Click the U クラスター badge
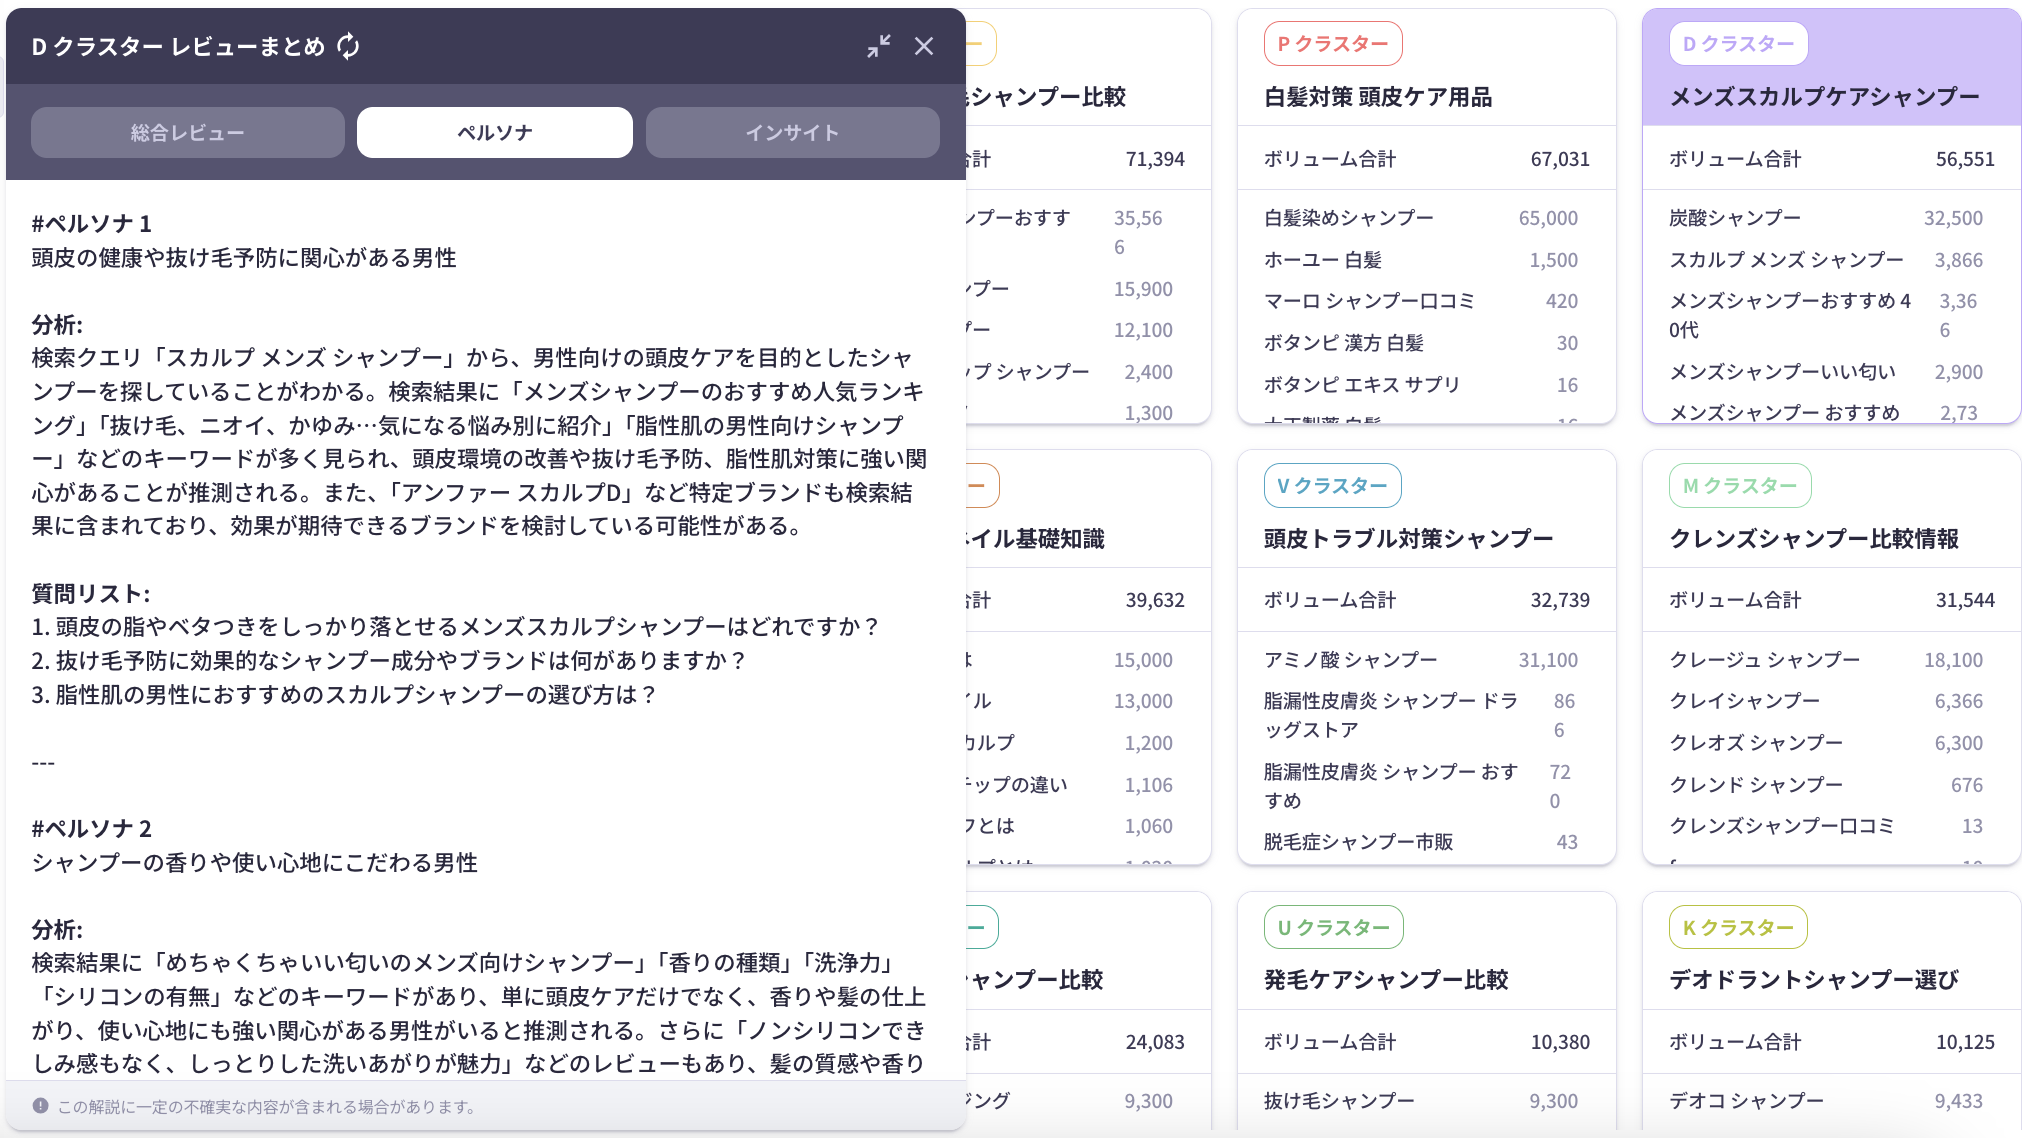The width and height of the screenshot is (2040, 1138). point(1333,928)
